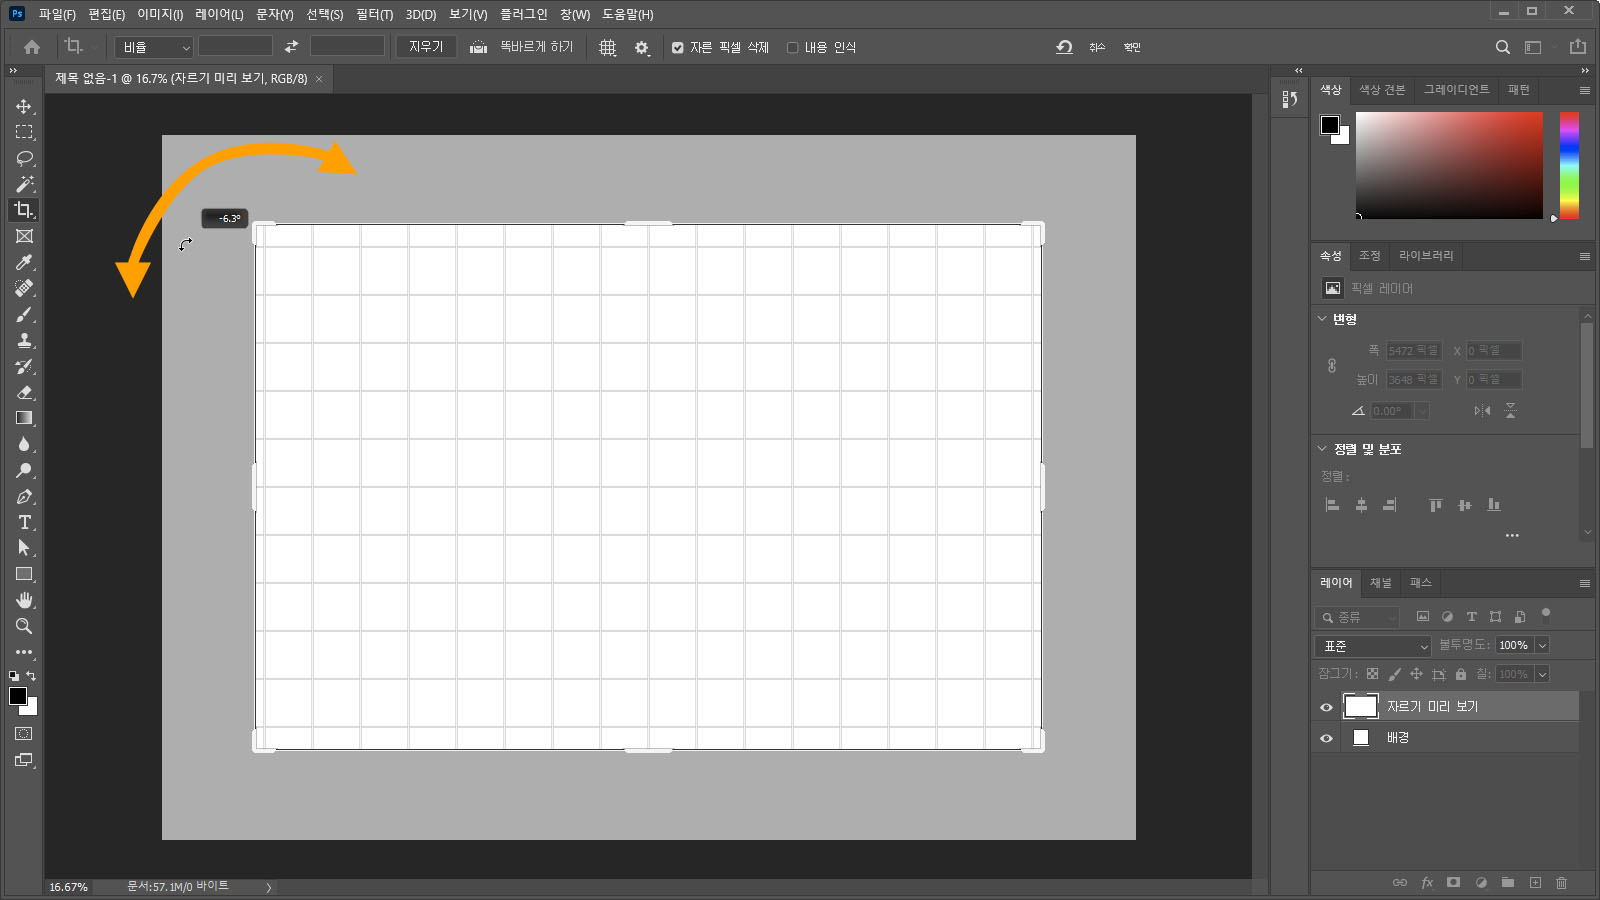The width and height of the screenshot is (1600, 900).
Task: Click the foreground color swatch in toolbar
Action: (x=18, y=696)
